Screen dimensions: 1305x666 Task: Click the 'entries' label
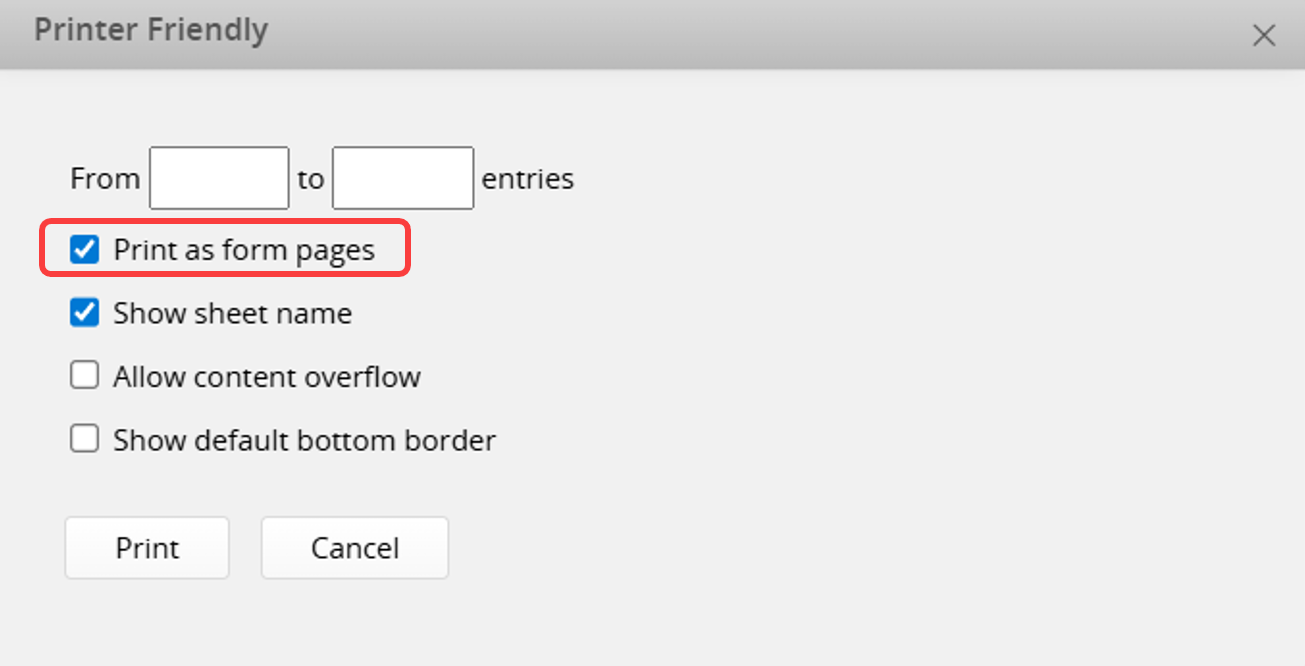pos(528,179)
